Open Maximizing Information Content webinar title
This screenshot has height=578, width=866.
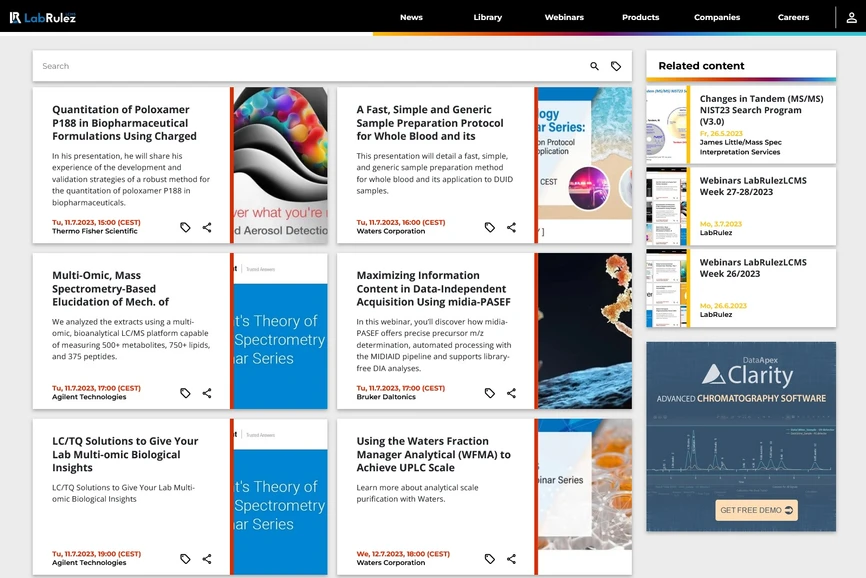coord(433,288)
